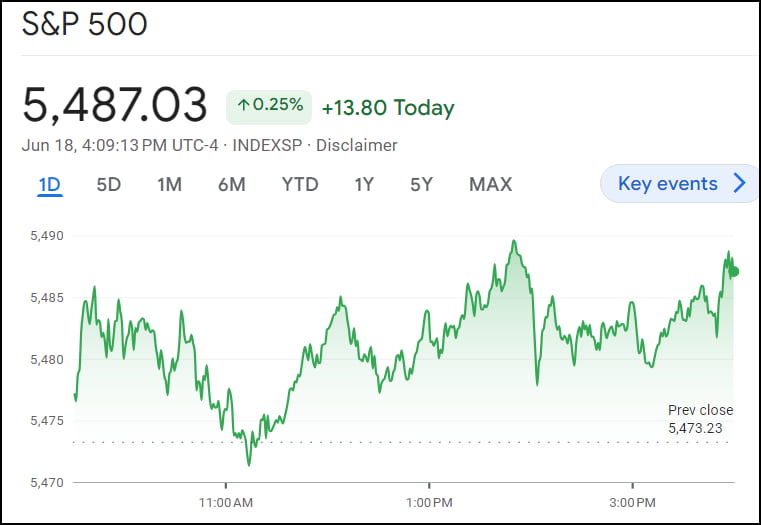Switch to the 5Y range tab
The width and height of the screenshot is (761, 525).
(421, 185)
